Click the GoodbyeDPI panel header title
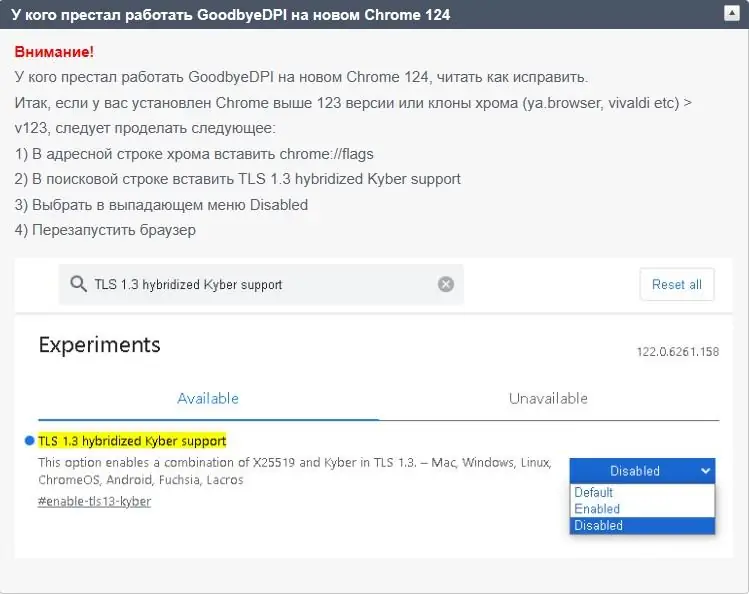Viewport: 749px width, 594px height. (x=230, y=14)
